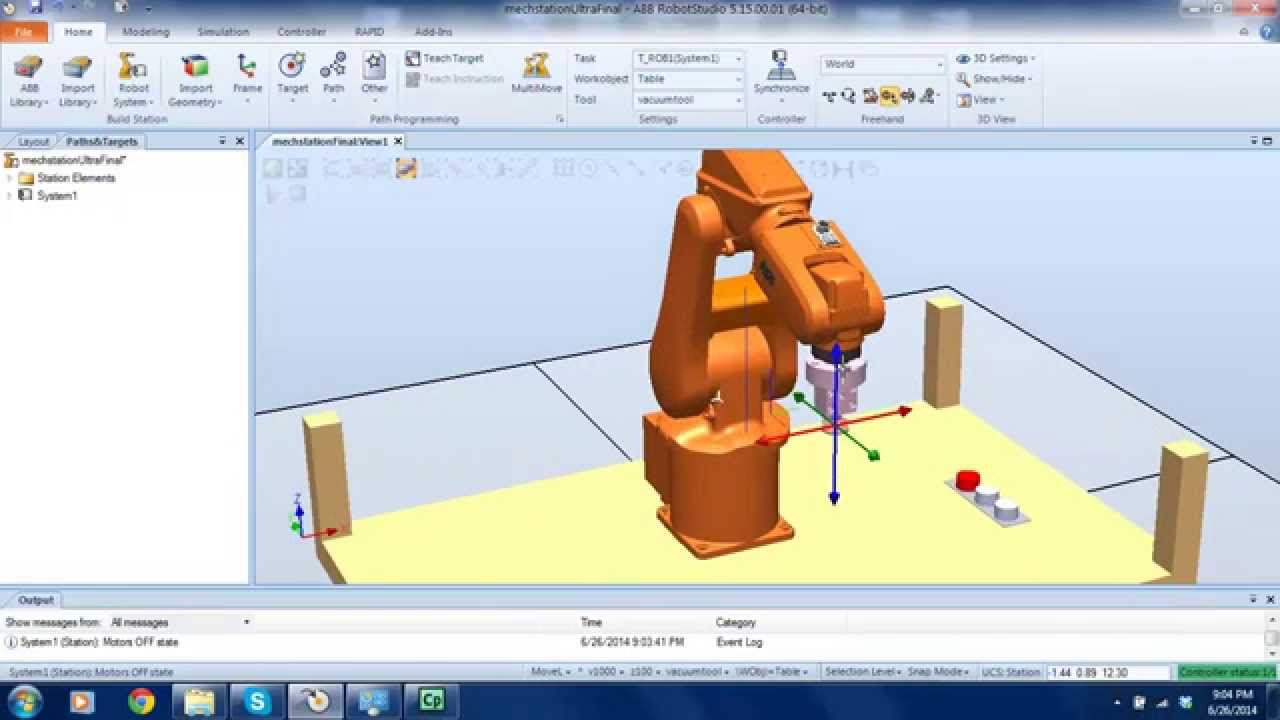This screenshot has width=1280, height=720.
Task: Select the Freehand Move tool
Action: point(829,96)
